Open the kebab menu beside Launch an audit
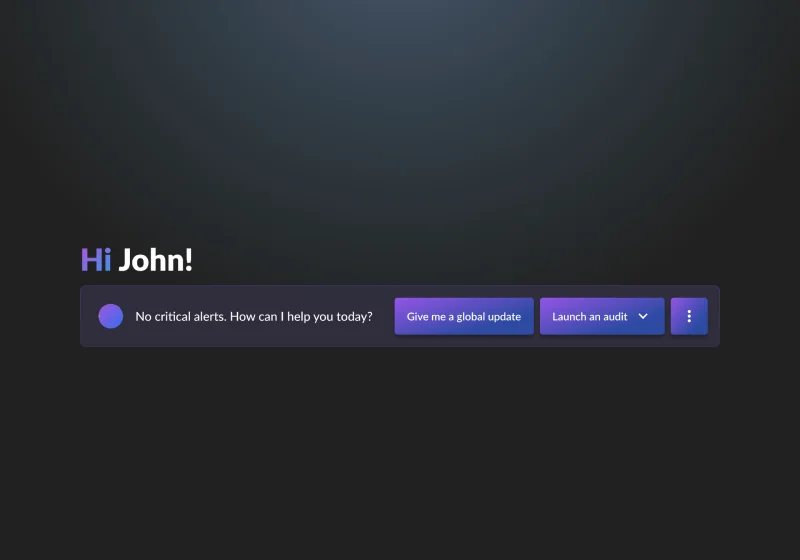This screenshot has width=800, height=560. click(689, 316)
